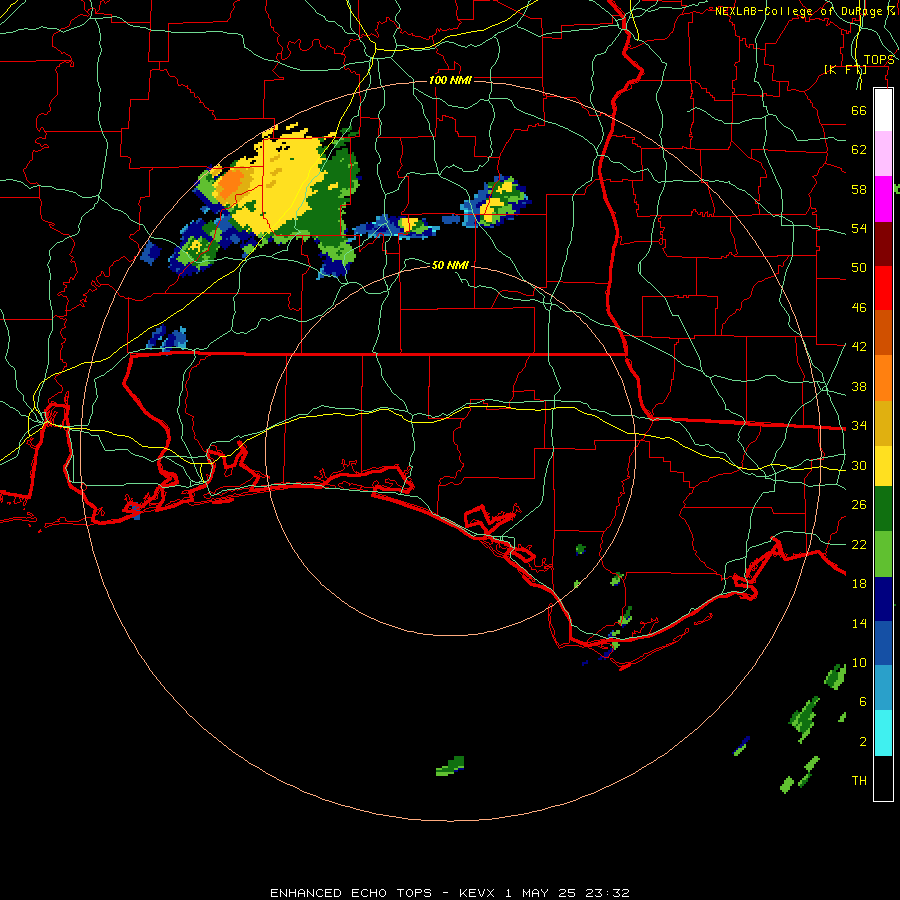Click the white band on the tops color scale
Image resolution: width=900 pixels, height=900 pixels.
(x=883, y=110)
